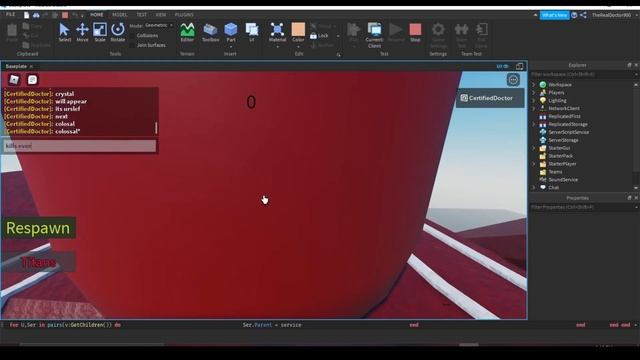This screenshot has height=360, width=640.
Task: Expand the StarterGui node
Action: [x=534, y=148]
